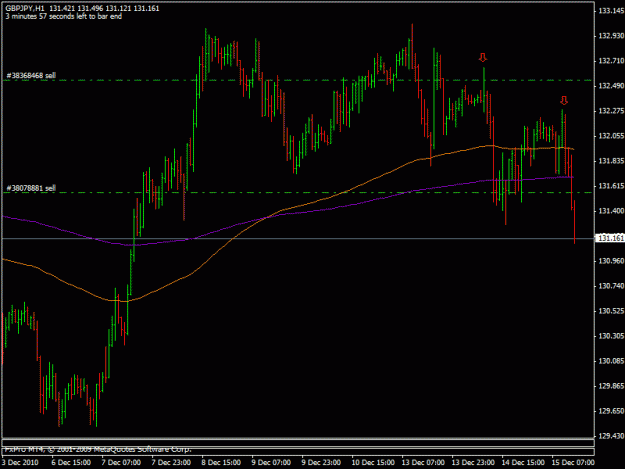Click the 13 Dec 23:00 time label
Viewport: 625px width, 469px height.
tap(473, 463)
